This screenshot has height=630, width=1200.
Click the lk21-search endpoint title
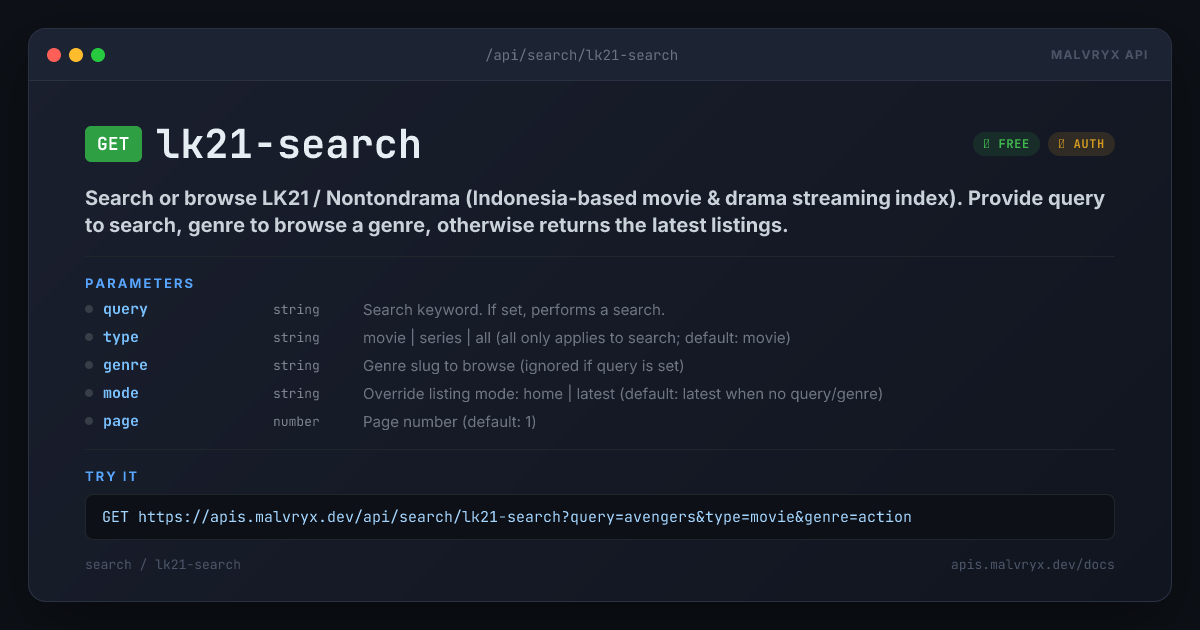click(288, 145)
